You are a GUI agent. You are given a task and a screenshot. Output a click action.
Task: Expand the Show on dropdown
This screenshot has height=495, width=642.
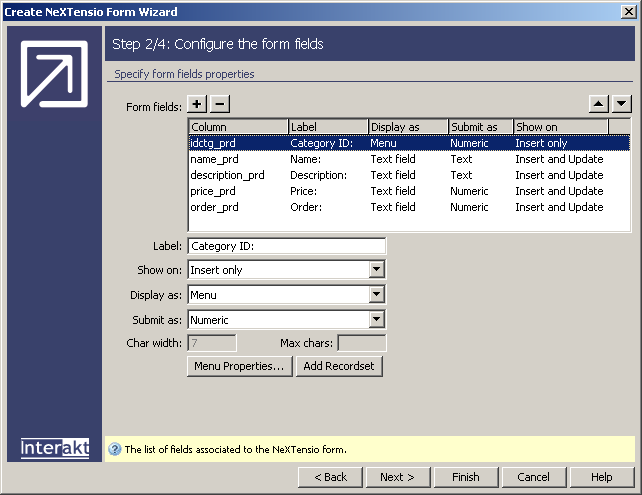[x=376, y=270]
